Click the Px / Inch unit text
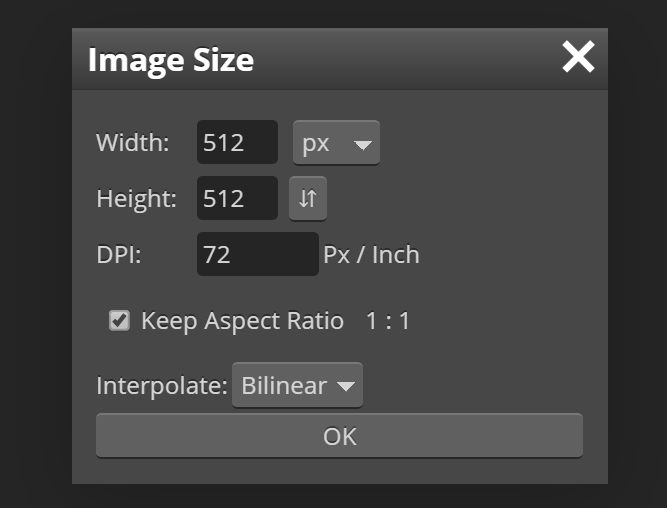The width and height of the screenshot is (667, 508). [371, 255]
